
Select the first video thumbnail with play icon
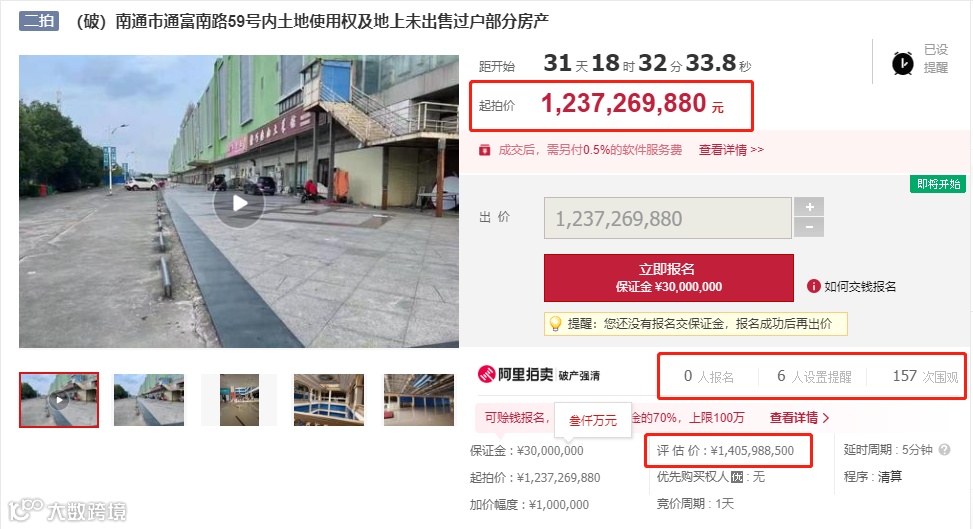pos(59,400)
